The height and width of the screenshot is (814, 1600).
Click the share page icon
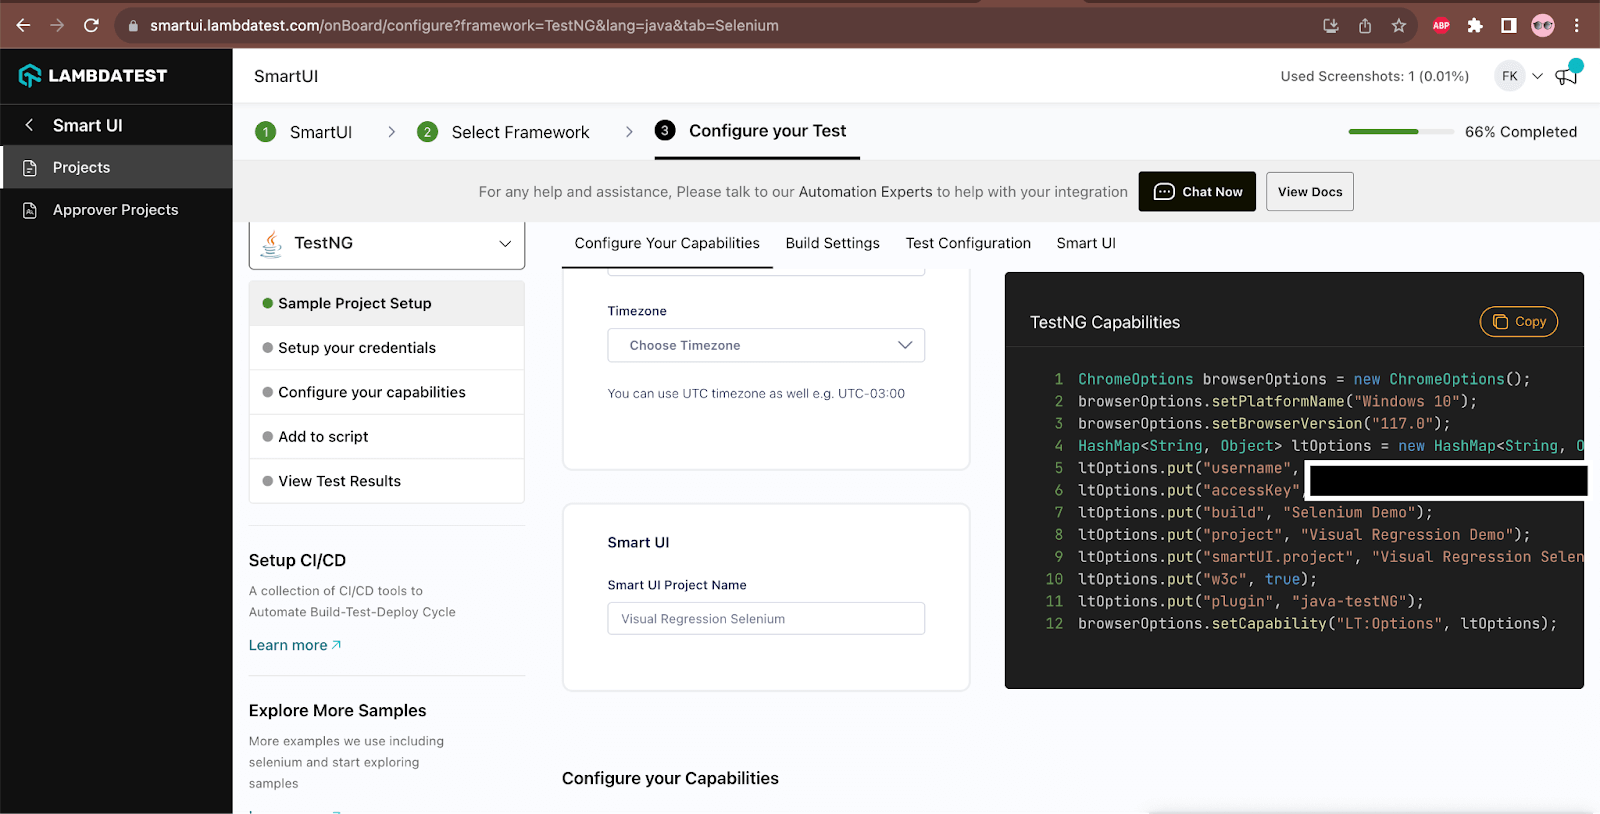point(1364,26)
